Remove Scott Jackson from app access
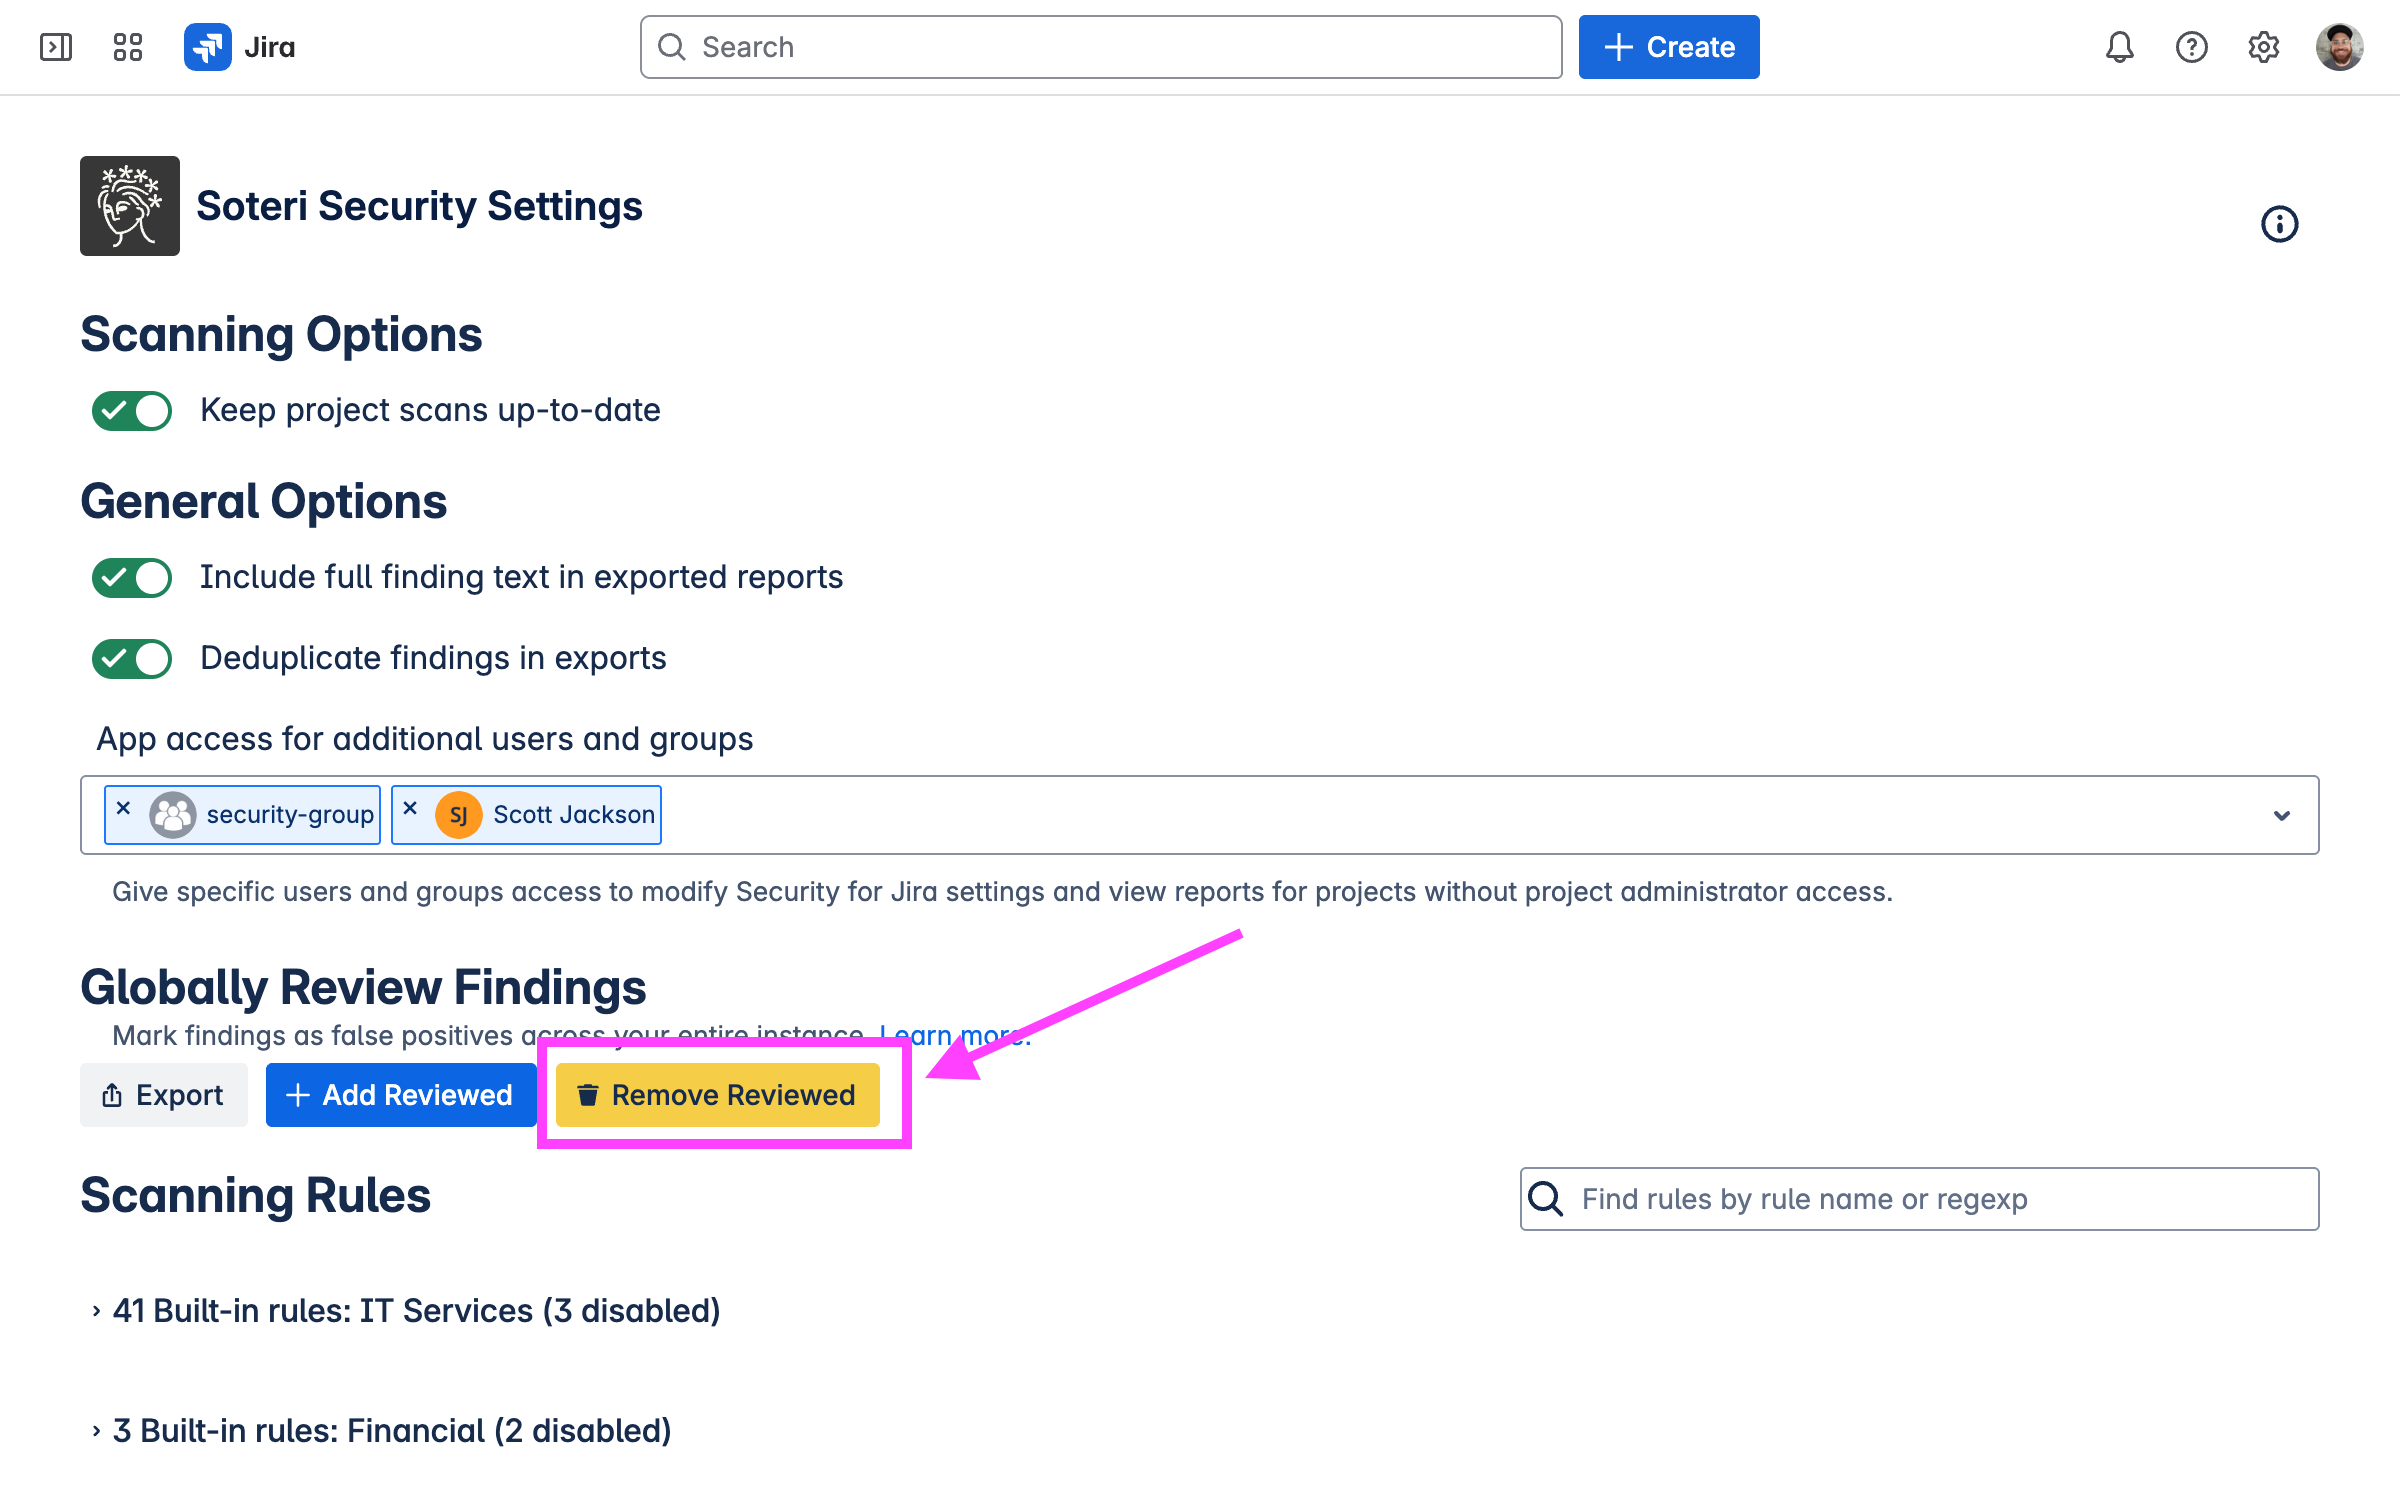This screenshot has width=2400, height=1504. pos(410,808)
